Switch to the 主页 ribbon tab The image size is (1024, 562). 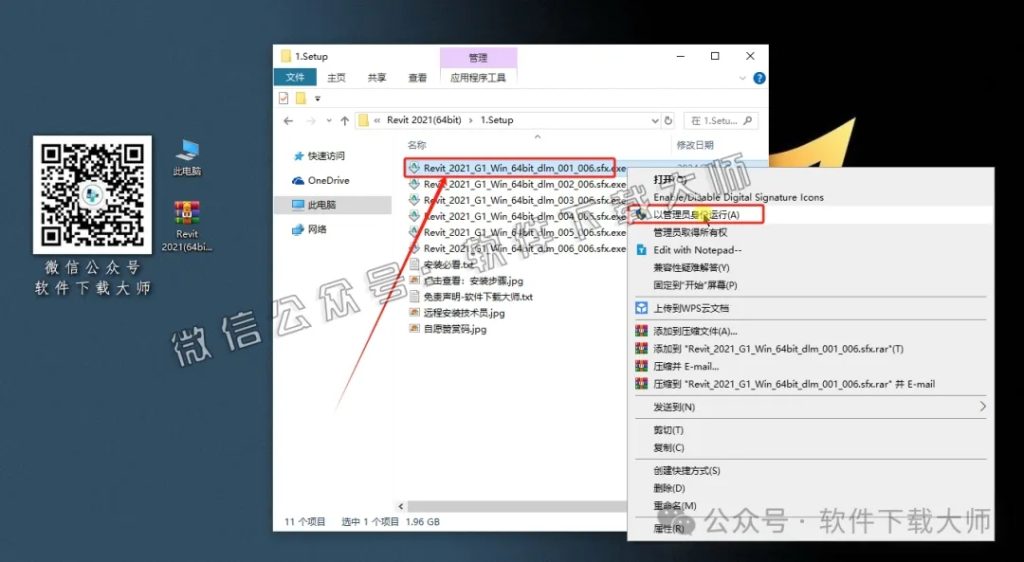coord(336,78)
